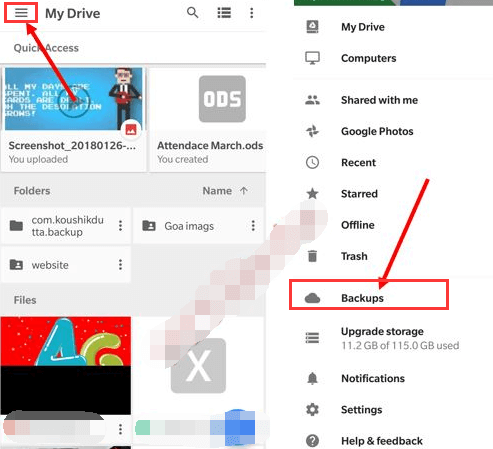Click the website shared folder icon
This screenshot has height=449, width=493.
click(x=16, y=265)
